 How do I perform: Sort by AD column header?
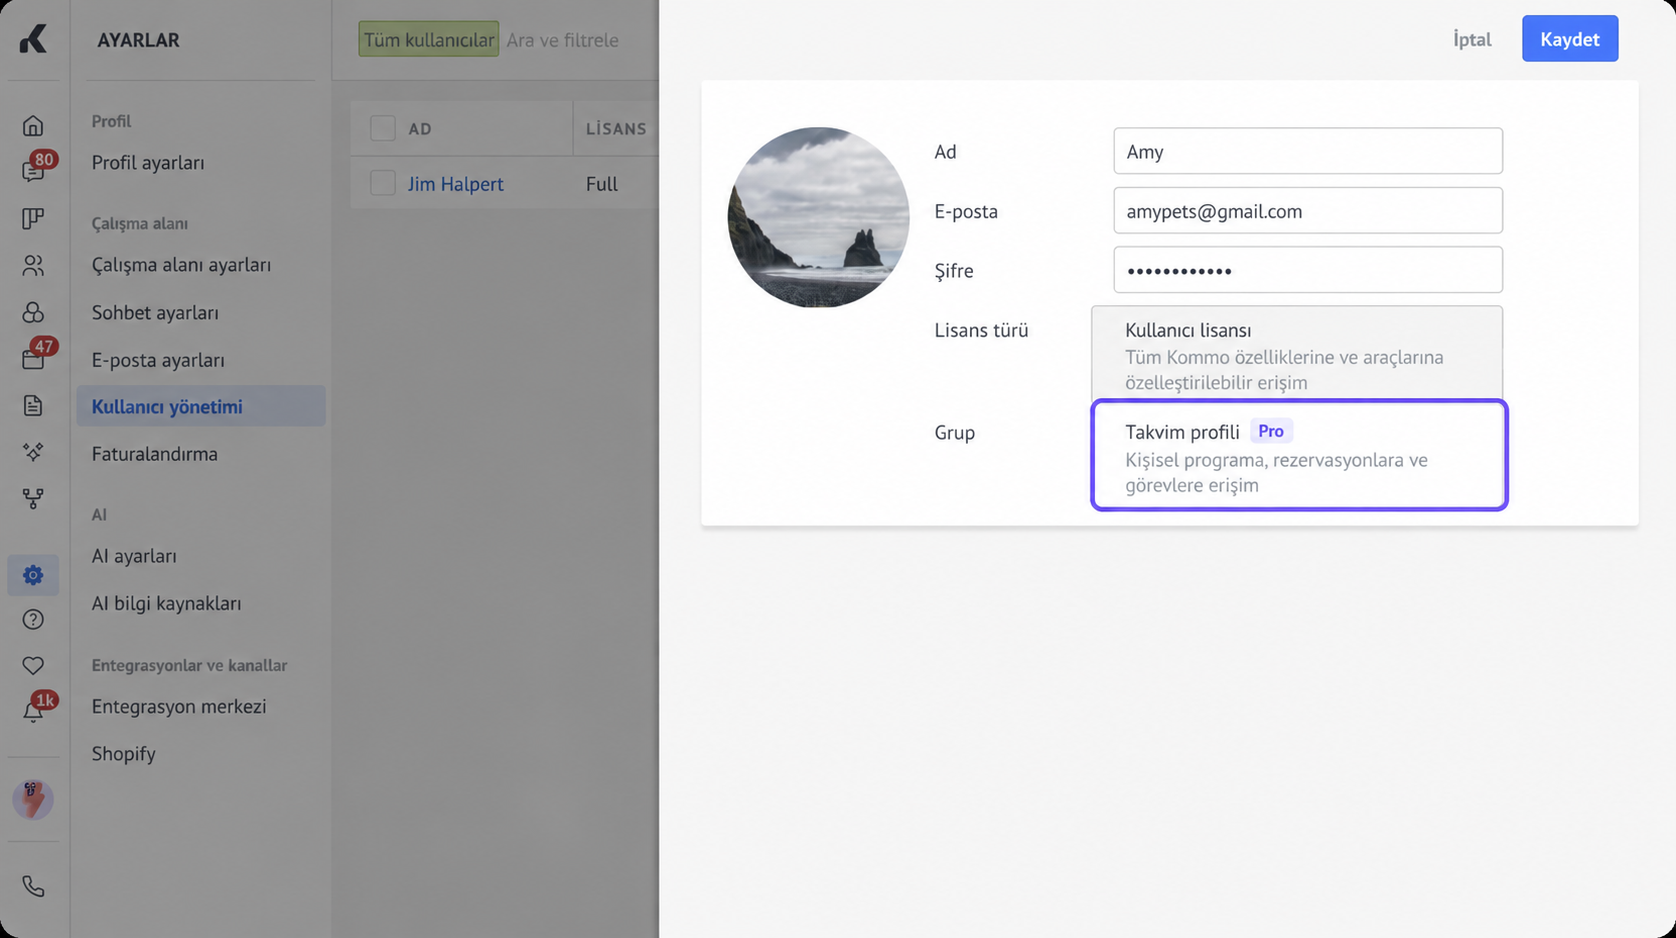coord(420,129)
